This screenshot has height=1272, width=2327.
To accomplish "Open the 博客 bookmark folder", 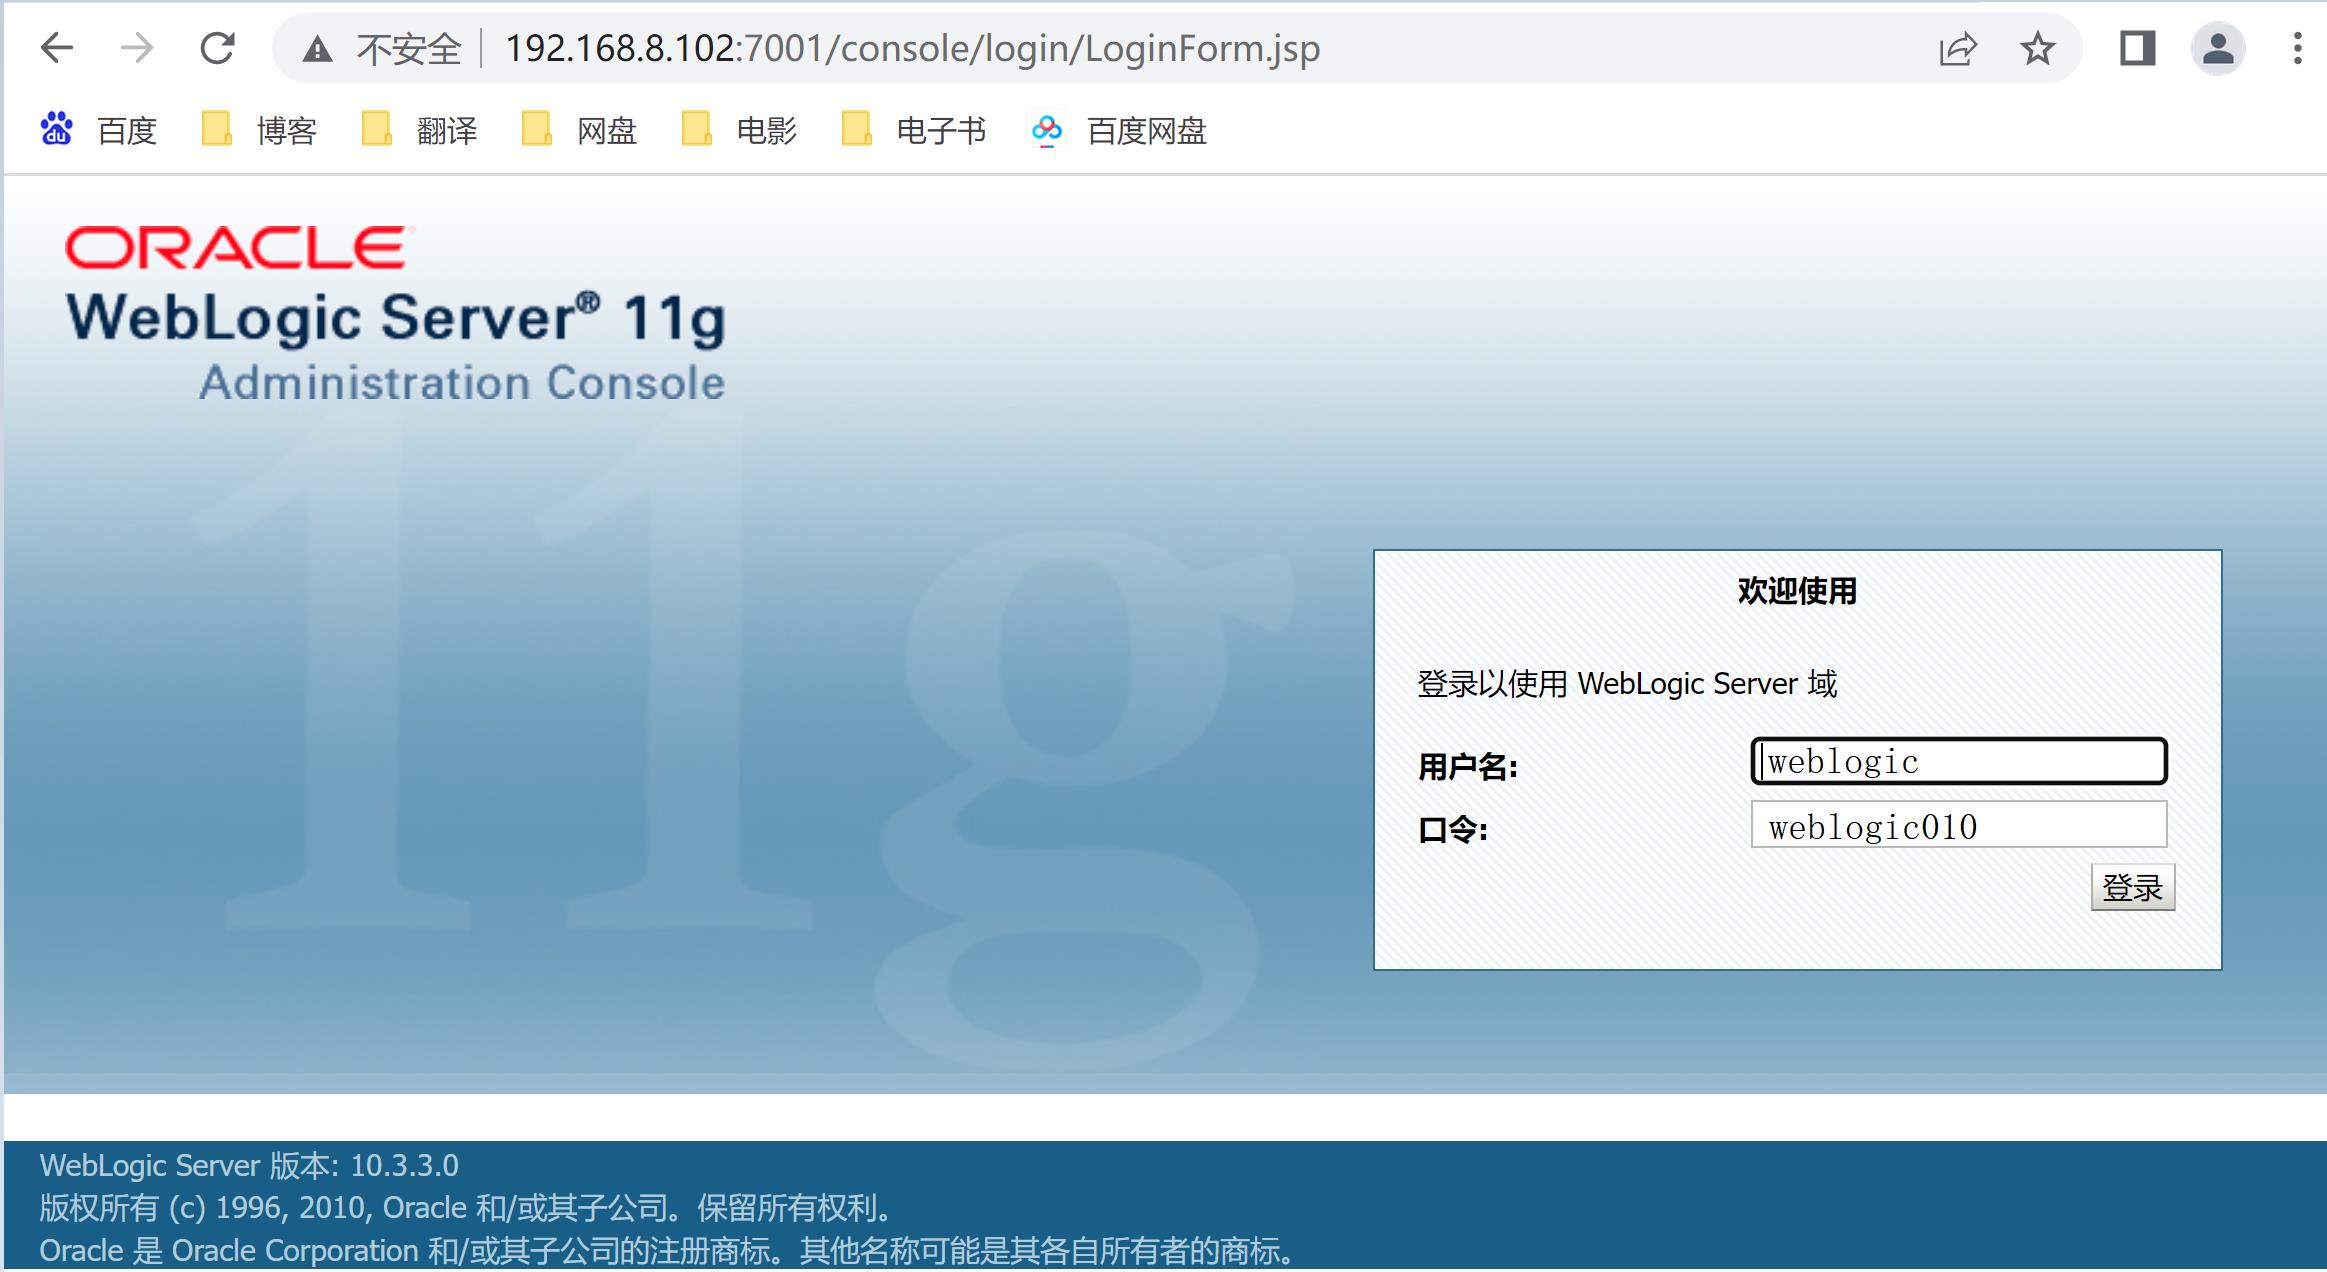I will [x=260, y=130].
